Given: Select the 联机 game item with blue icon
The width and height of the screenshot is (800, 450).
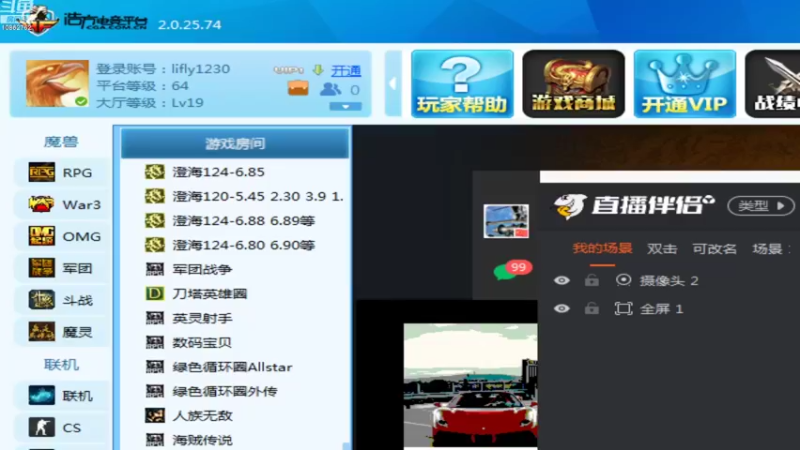Looking at the screenshot, I should pos(61,396).
